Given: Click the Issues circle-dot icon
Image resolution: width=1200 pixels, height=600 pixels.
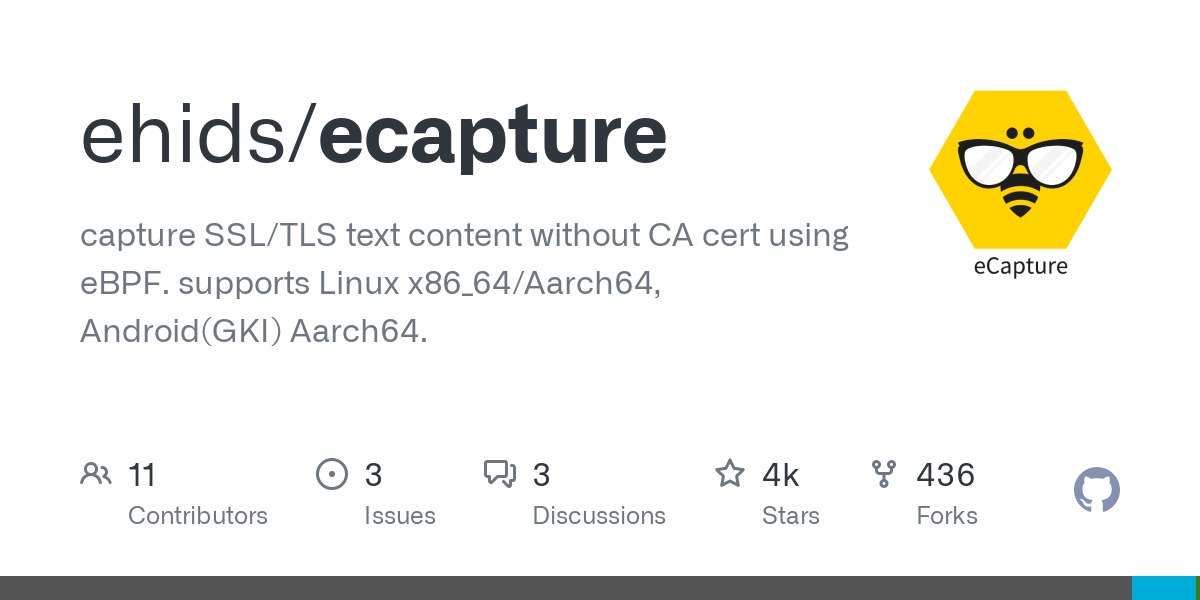Looking at the screenshot, I should [x=331, y=473].
